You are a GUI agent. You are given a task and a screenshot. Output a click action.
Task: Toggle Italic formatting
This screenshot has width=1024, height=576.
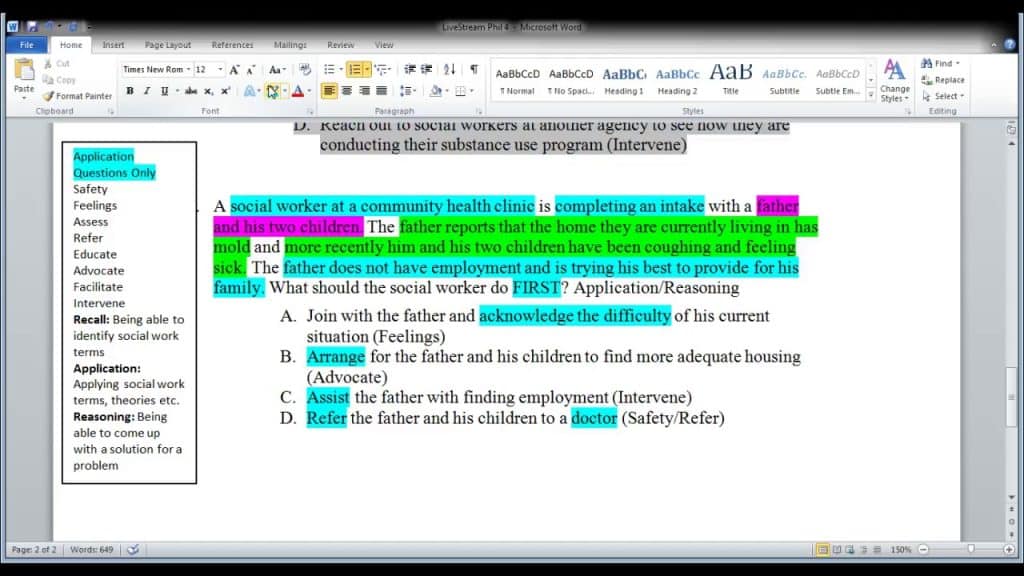[x=147, y=91]
